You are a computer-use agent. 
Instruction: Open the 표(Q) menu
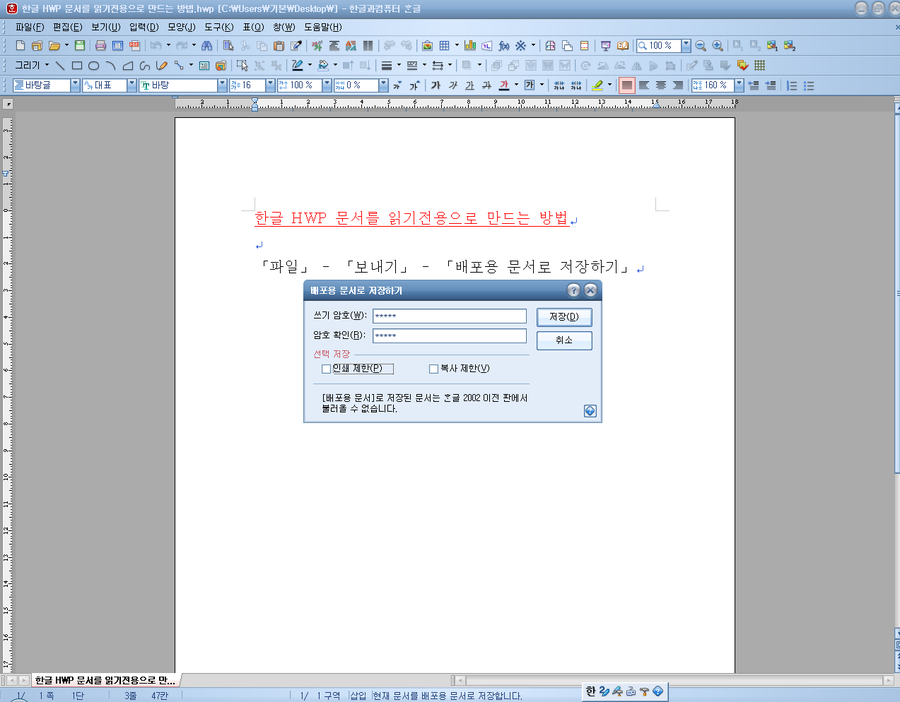pyautogui.click(x=253, y=27)
